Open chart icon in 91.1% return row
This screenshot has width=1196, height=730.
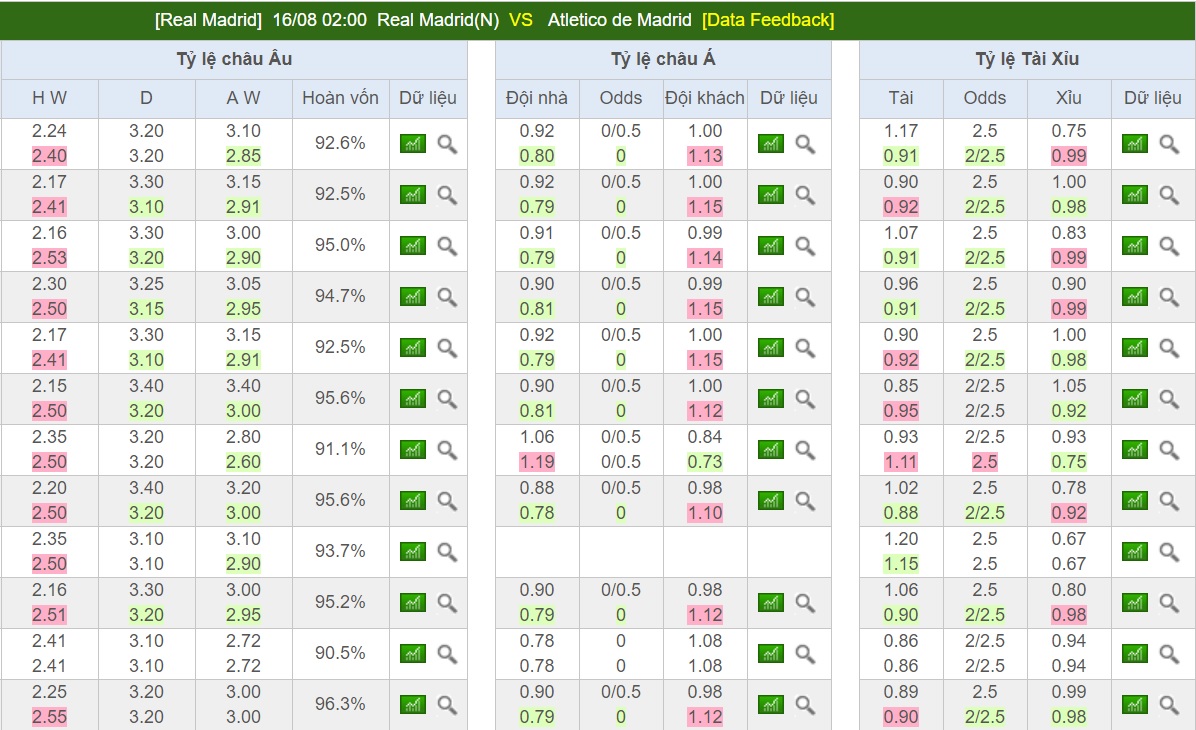pyautogui.click(x=413, y=449)
